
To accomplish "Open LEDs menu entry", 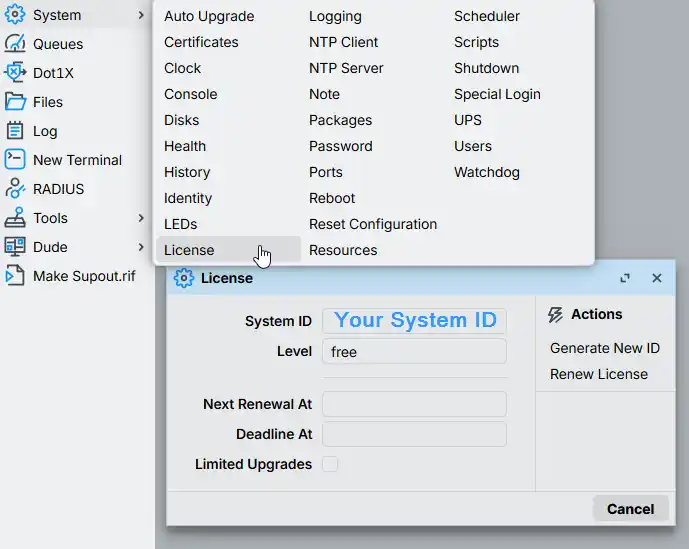I will tap(181, 224).
